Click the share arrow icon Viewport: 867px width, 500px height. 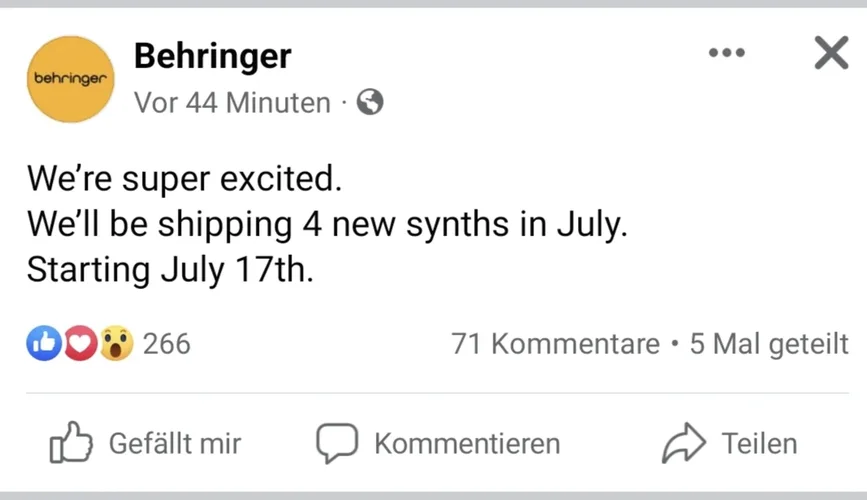tap(683, 443)
